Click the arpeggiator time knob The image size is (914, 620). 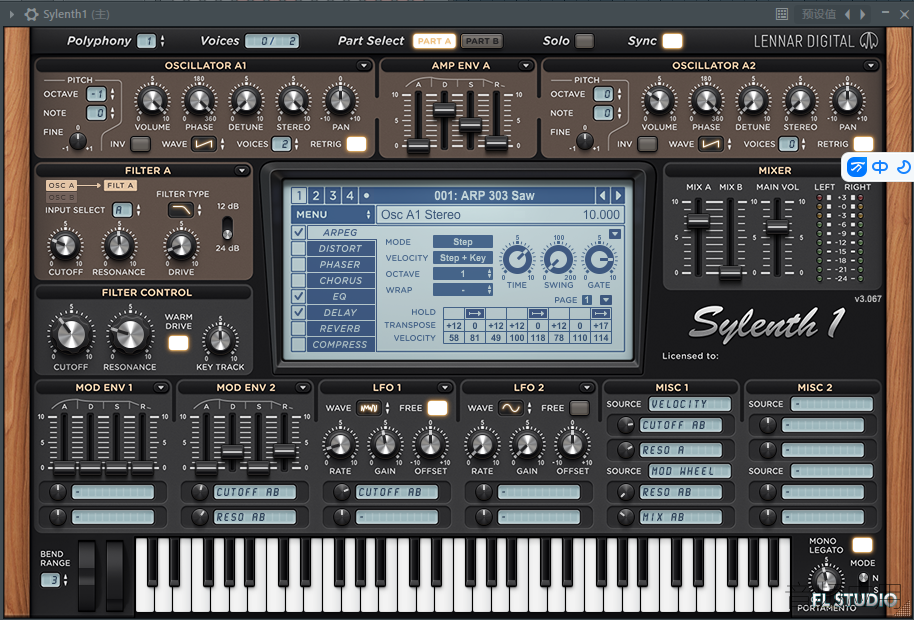(x=517, y=260)
